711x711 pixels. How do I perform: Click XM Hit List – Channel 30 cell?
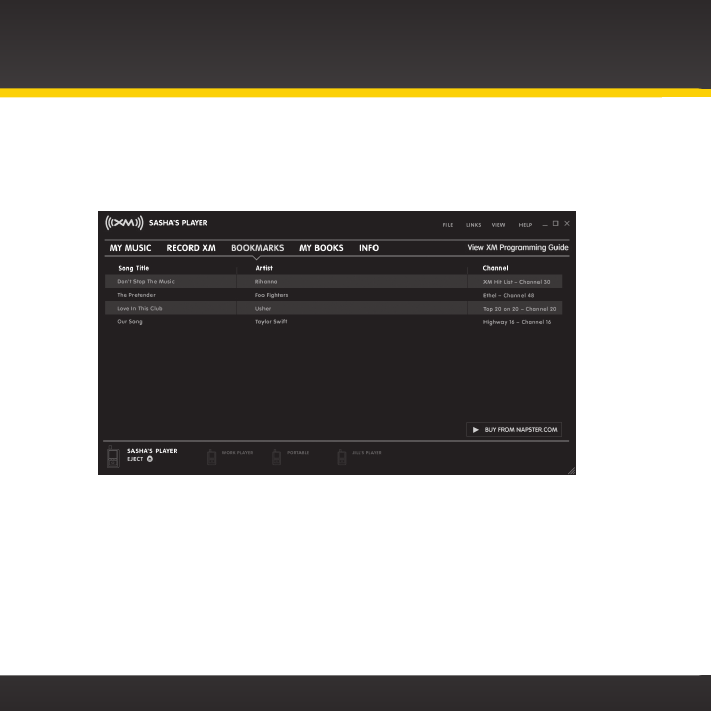[x=516, y=282]
